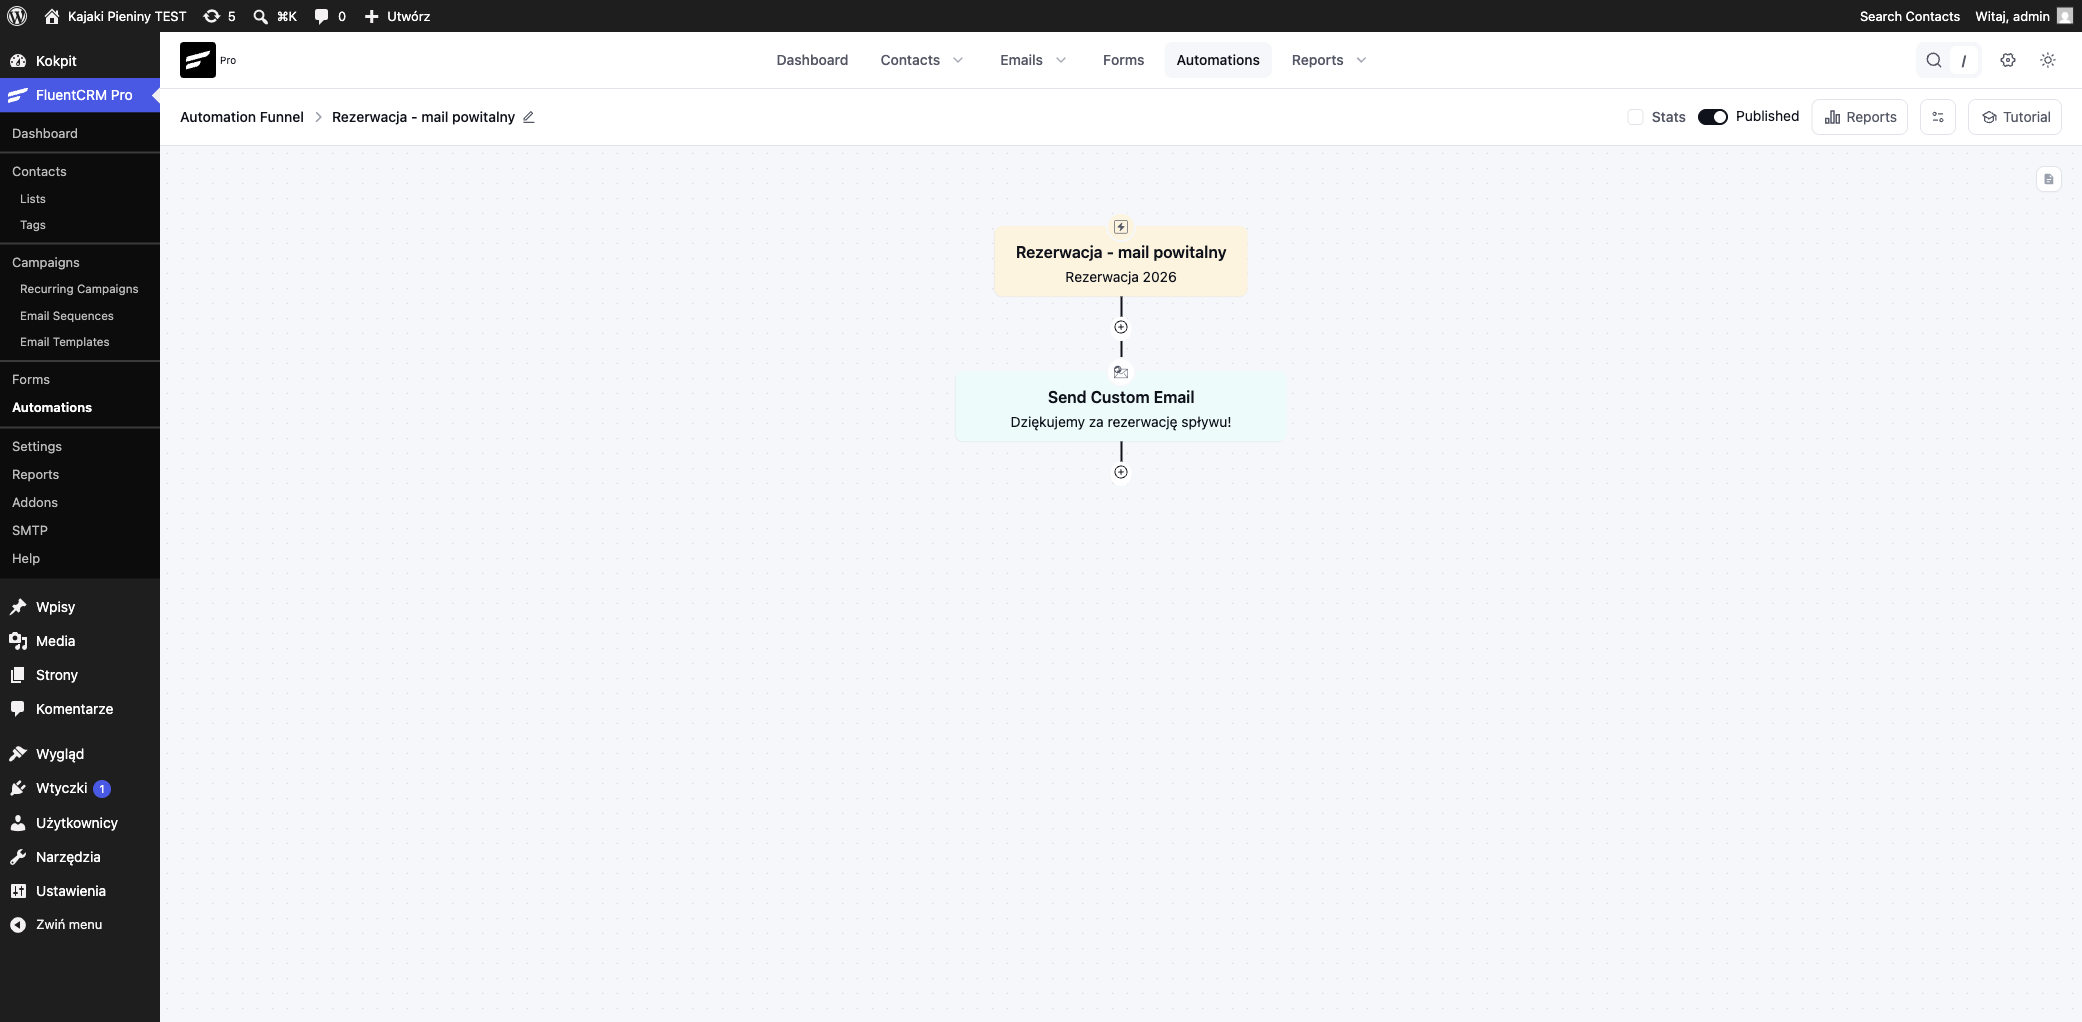Click the document icon at canvas corner

pos(2049,179)
